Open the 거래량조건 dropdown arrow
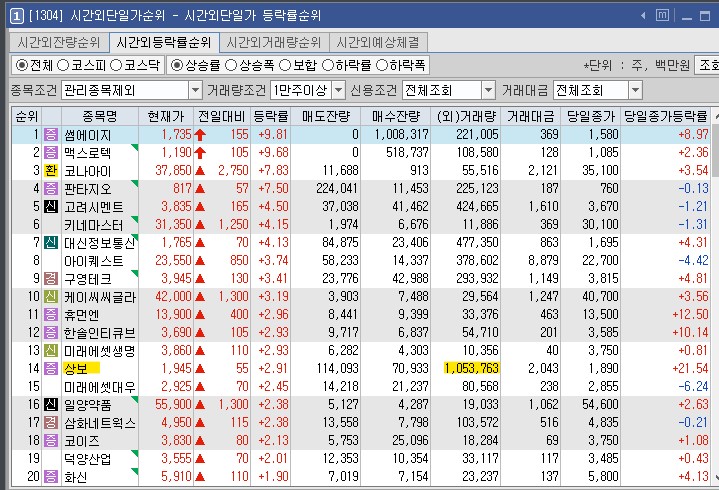The width and height of the screenshot is (719, 490). tap(338, 90)
